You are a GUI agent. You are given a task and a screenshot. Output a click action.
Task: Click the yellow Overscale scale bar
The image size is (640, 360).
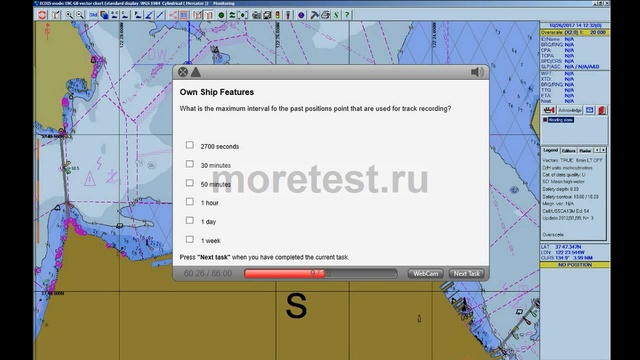(x=574, y=32)
